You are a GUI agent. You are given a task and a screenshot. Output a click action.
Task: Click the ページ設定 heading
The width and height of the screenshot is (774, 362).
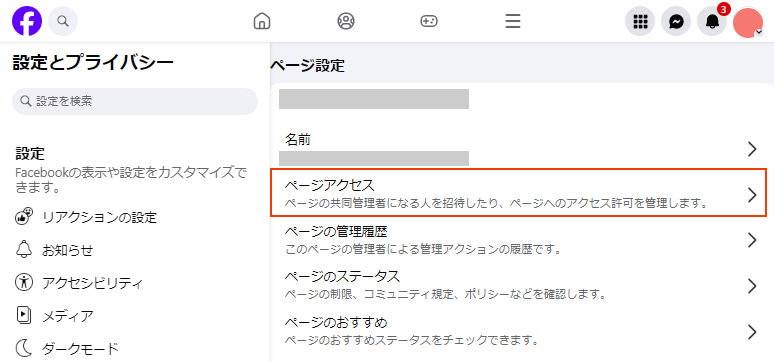[308, 66]
